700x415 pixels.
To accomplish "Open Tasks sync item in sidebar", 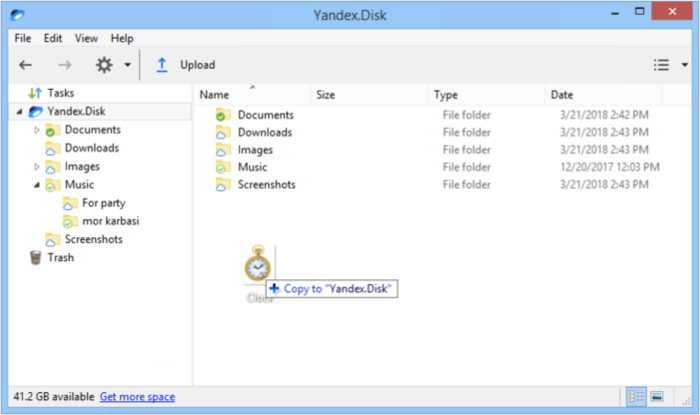I will tap(35, 93).
